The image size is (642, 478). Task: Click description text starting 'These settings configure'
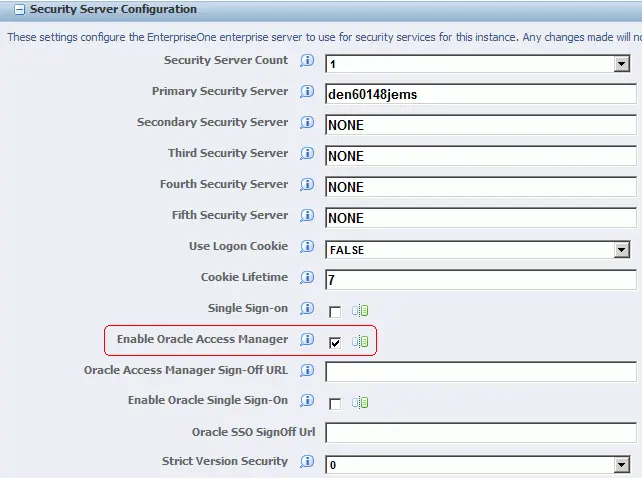point(324,37)
